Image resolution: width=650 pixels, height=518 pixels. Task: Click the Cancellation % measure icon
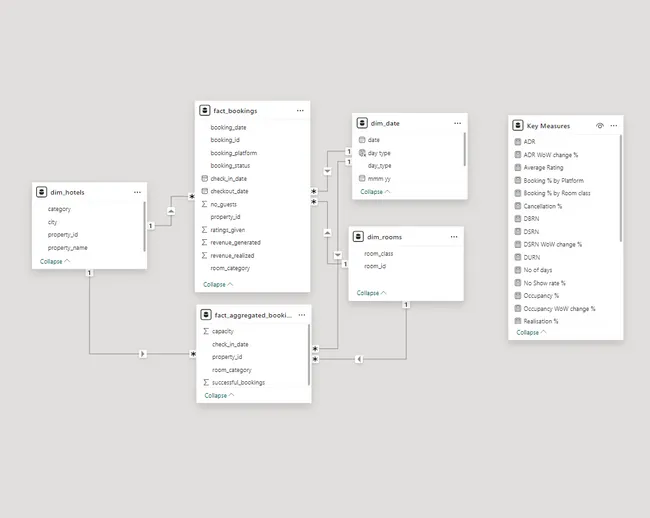click(518, 206)
